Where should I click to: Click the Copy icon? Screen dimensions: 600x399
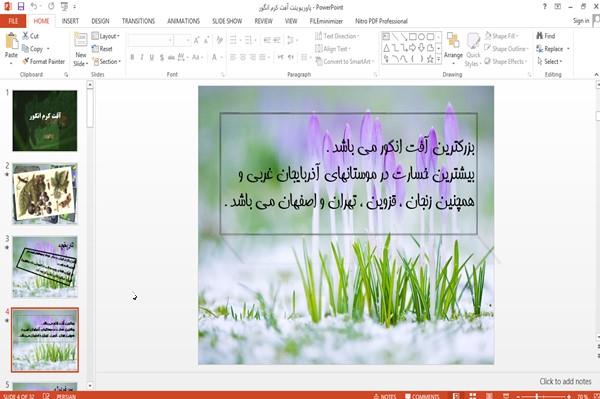(32, 49)
